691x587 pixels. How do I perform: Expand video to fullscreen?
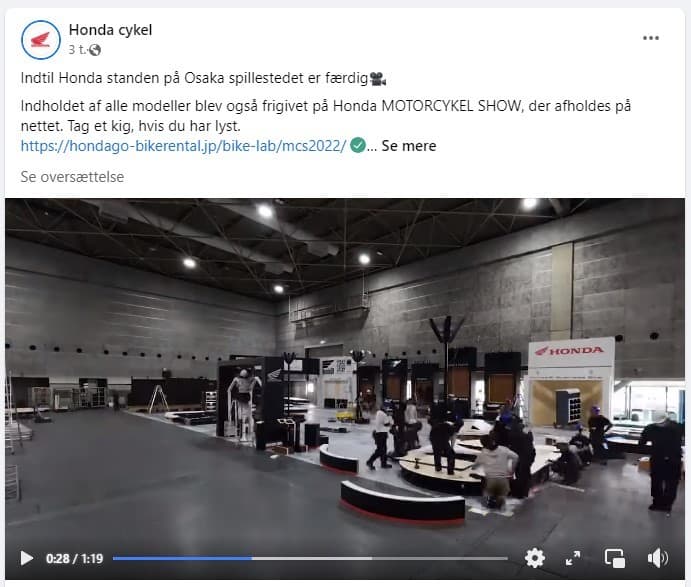point(573,558)
